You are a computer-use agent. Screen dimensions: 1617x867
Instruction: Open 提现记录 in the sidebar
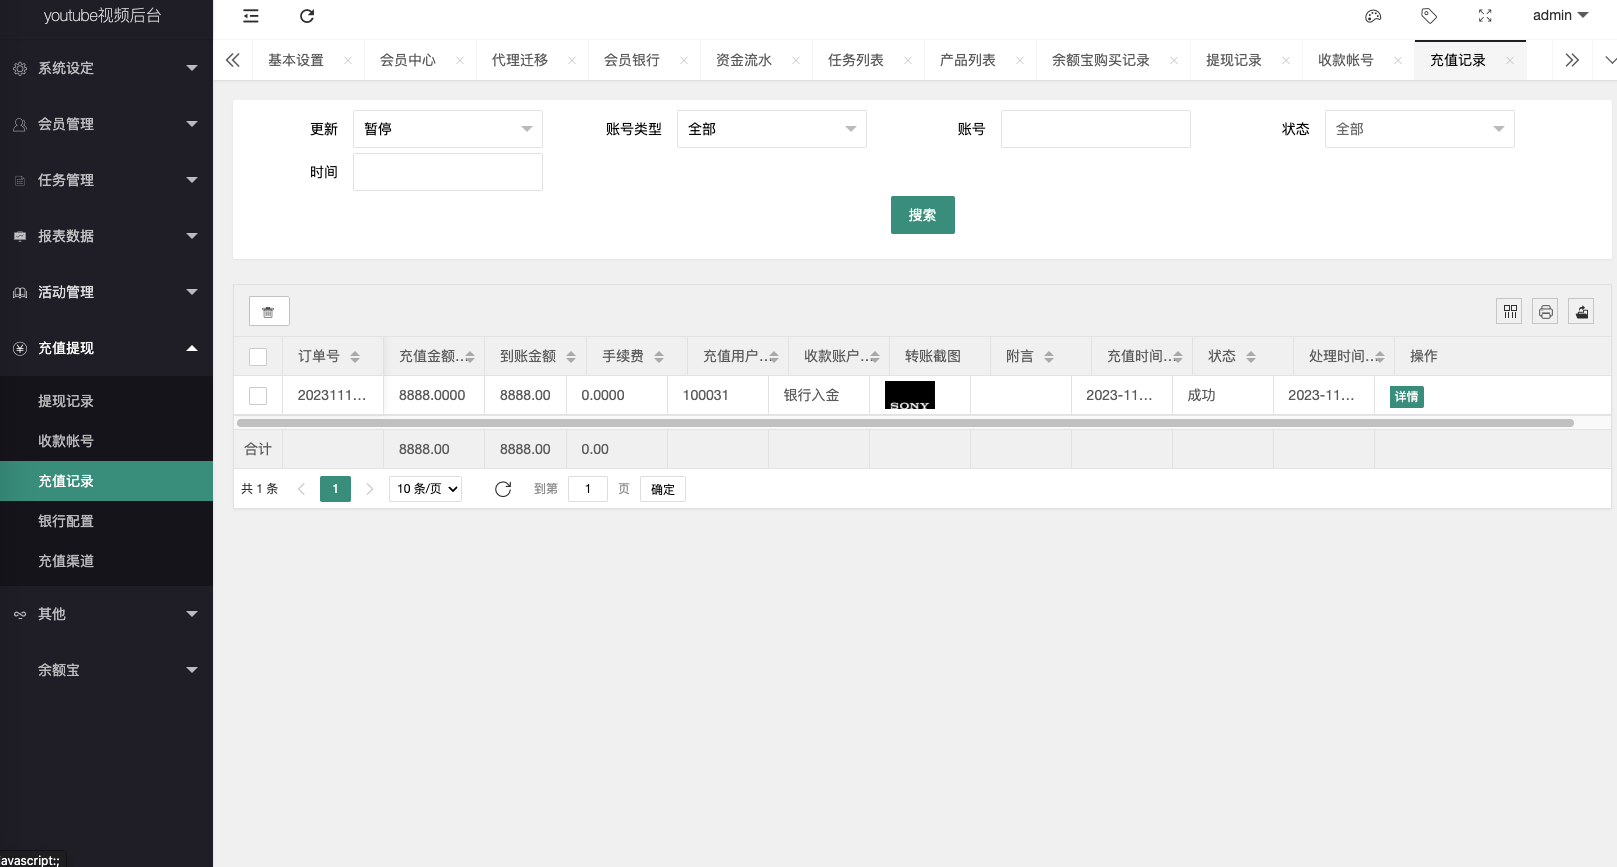106,401
